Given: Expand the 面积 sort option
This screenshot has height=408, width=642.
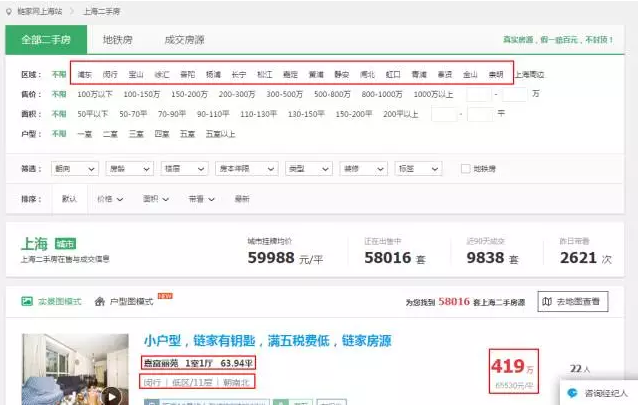Looking at the screenshot, I should 156,199.
